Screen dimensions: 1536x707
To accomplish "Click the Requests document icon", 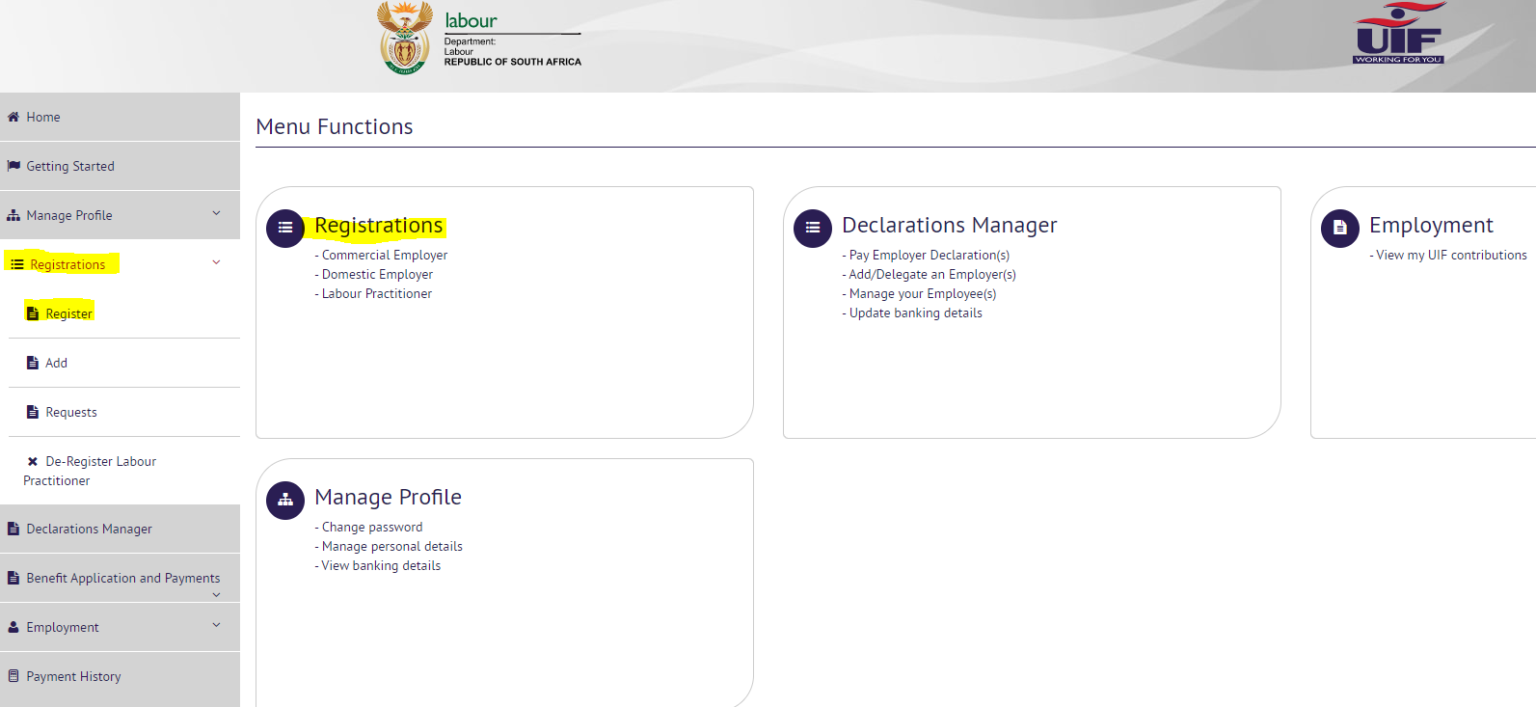I will tap(31, 411).
